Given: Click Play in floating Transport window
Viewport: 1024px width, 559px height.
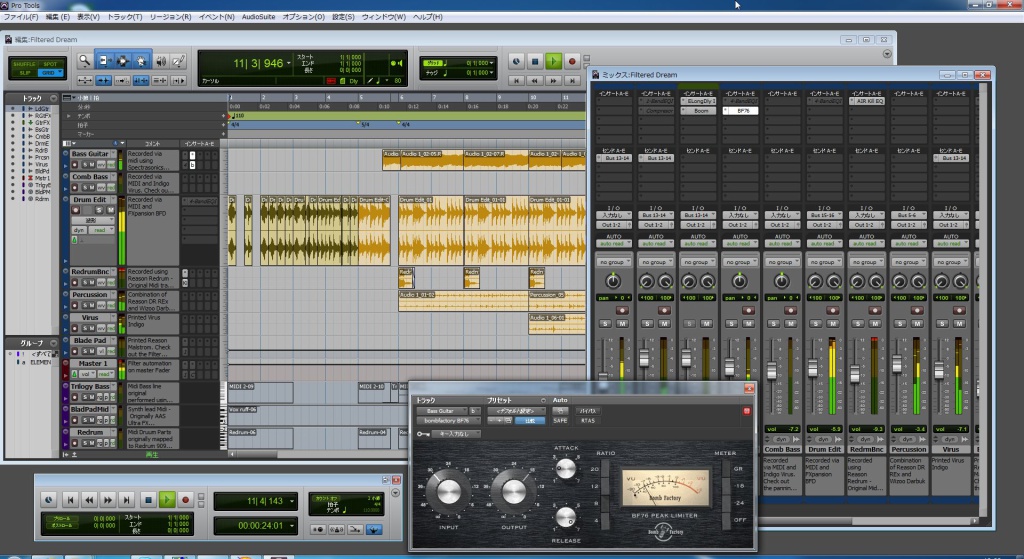Looking at the screenshot, I should [167, 500].
